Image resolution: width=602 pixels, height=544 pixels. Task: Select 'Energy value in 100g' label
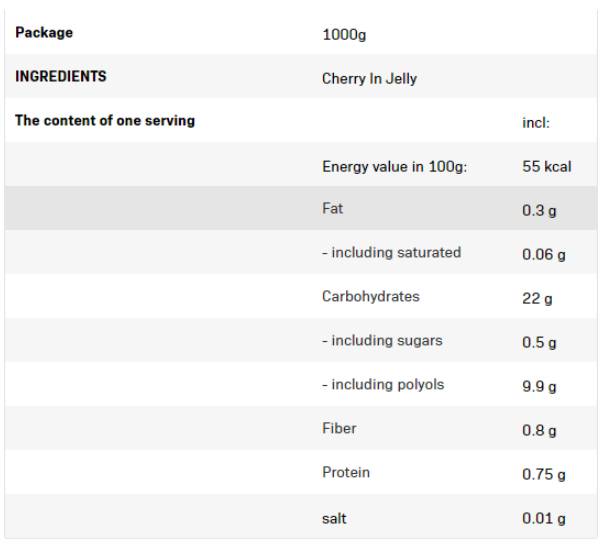point(394,166)
